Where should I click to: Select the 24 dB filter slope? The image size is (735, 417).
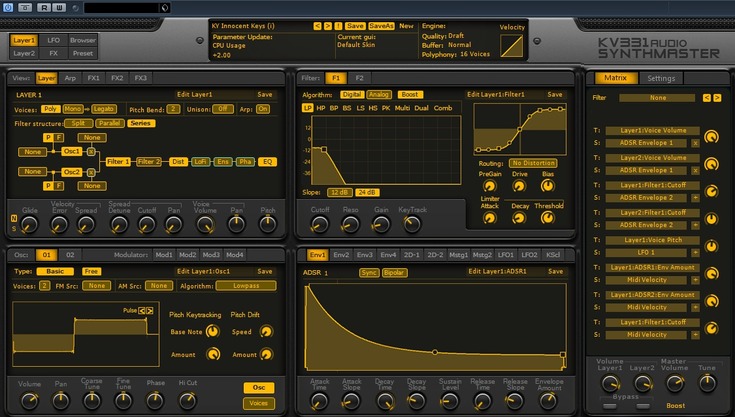tap(368, 193)
